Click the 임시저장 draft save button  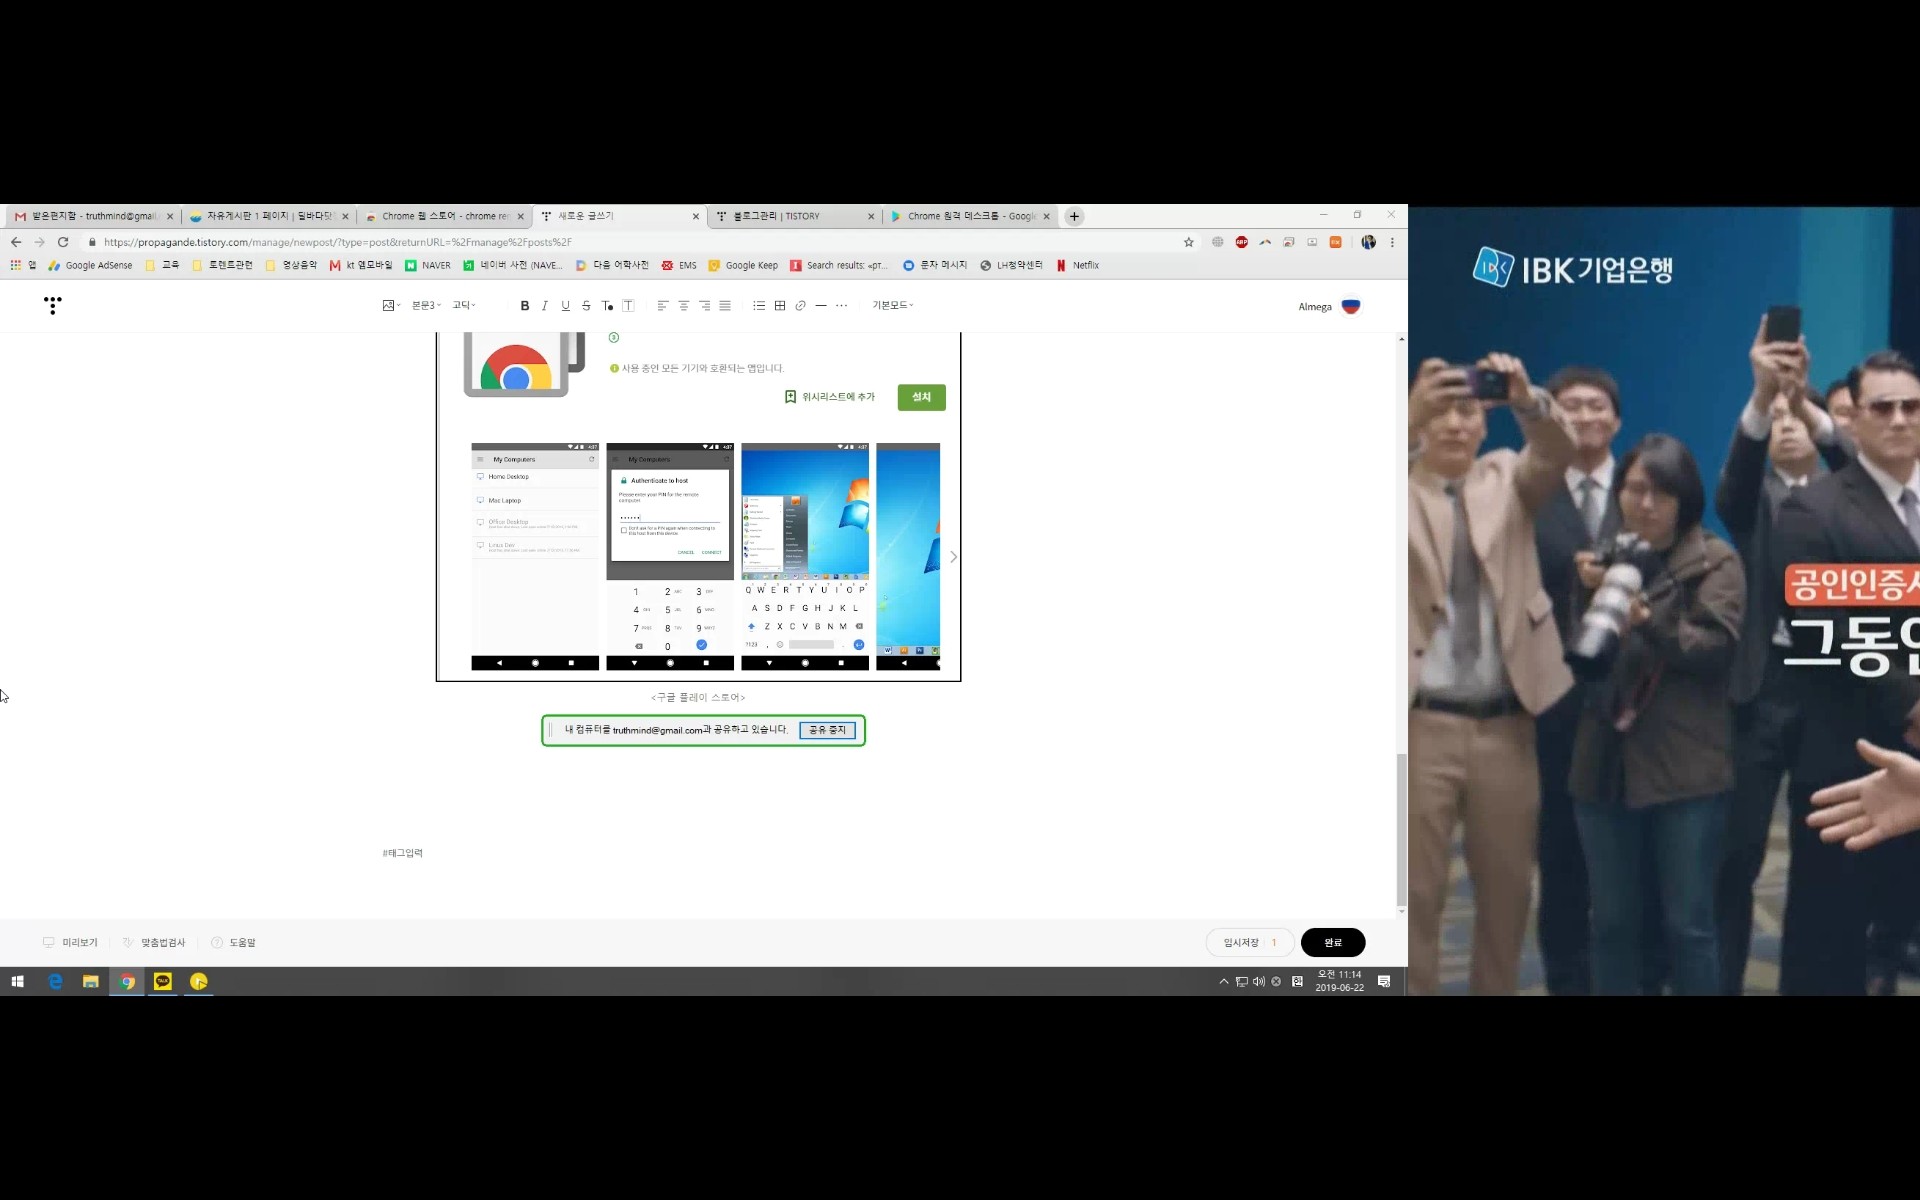(x=1241, y=943)
